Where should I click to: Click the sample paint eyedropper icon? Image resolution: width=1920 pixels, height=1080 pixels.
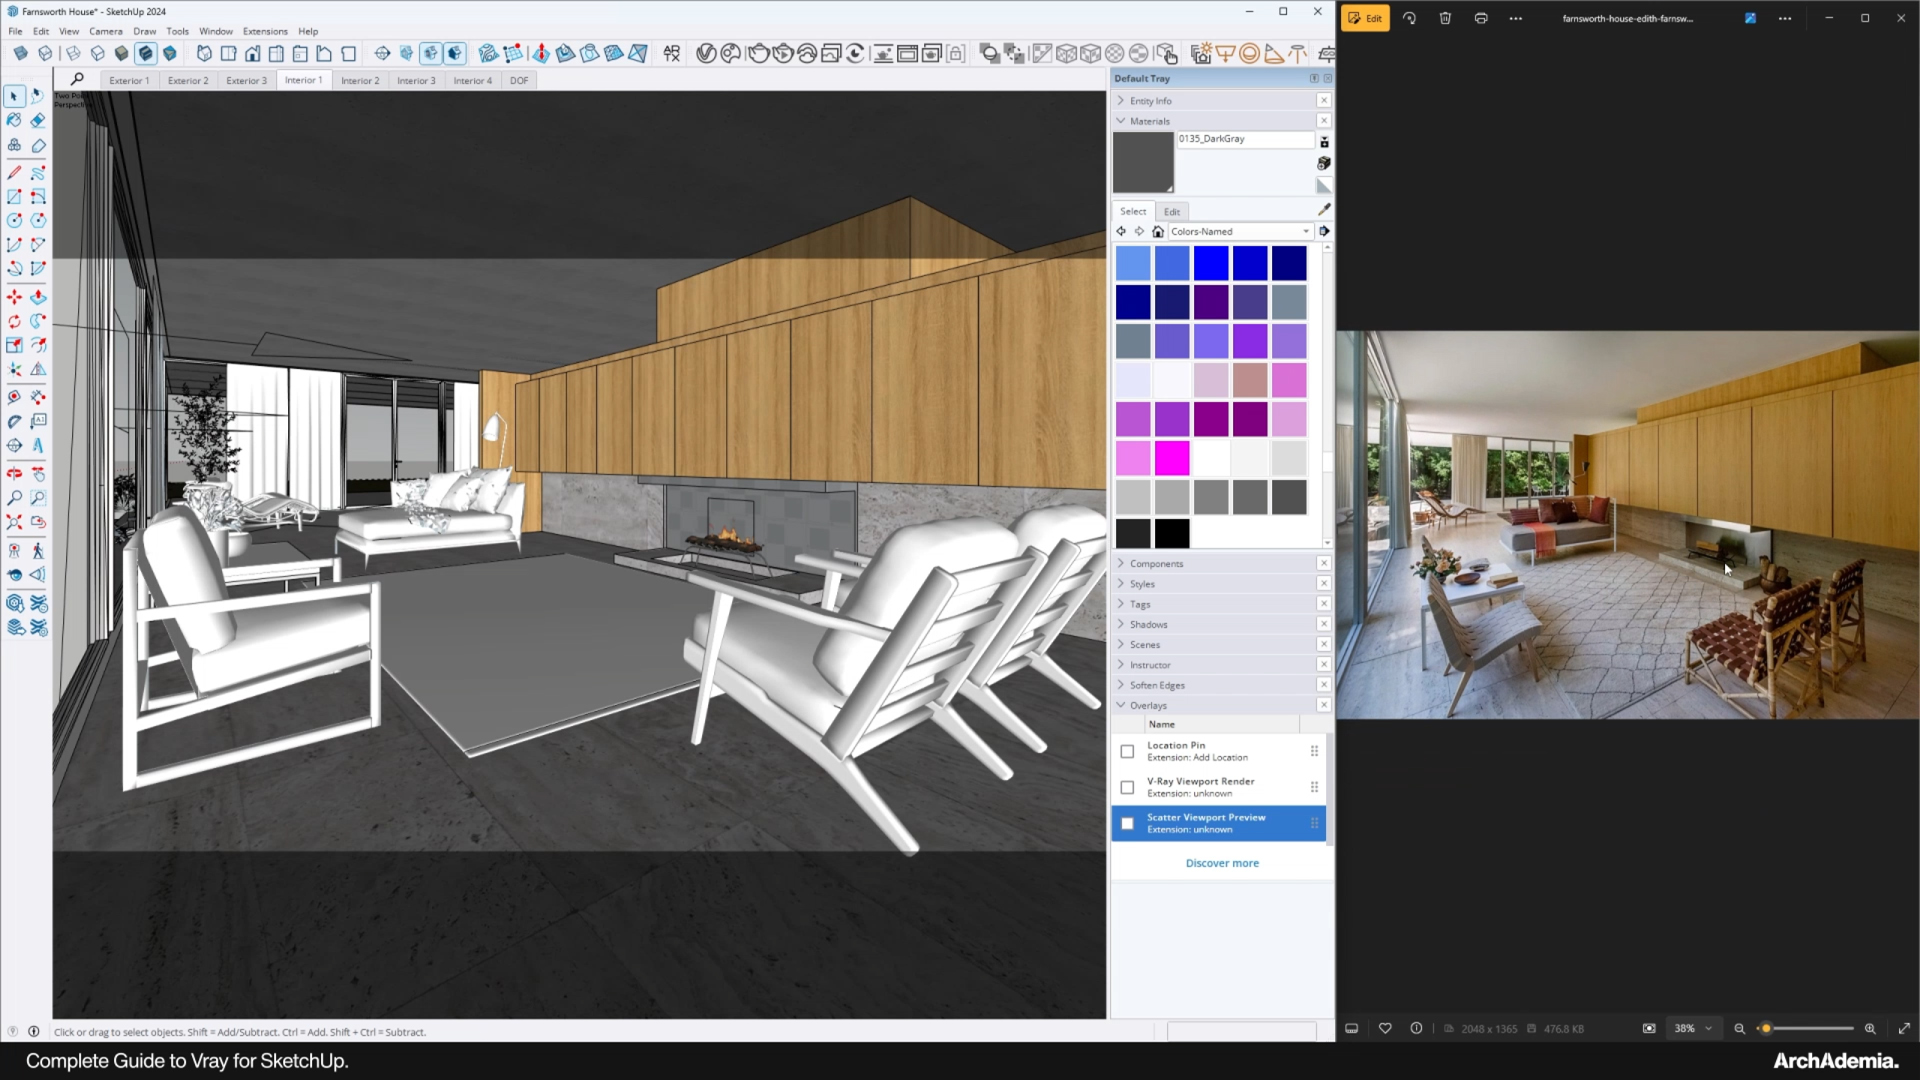(x=1324, y=210)
